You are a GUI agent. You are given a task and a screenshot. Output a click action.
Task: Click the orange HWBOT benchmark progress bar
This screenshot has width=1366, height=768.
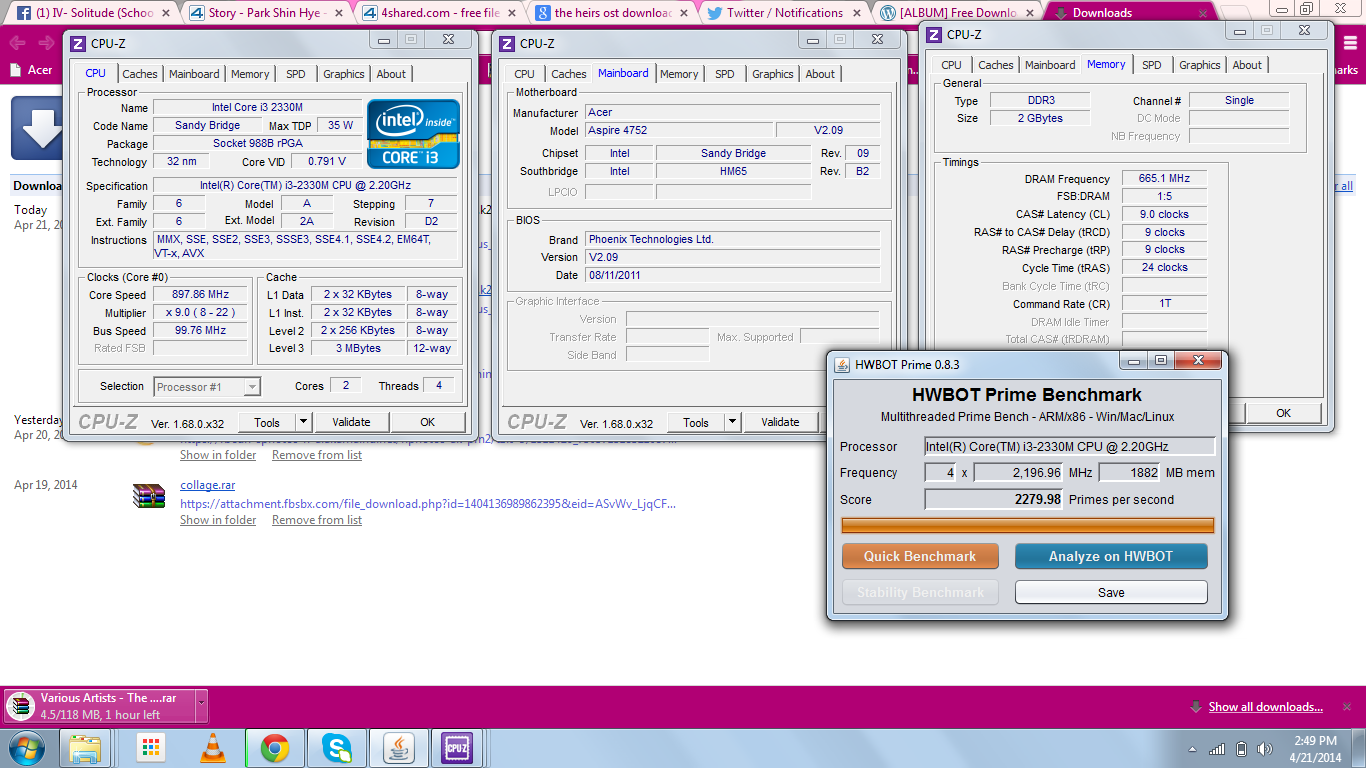1028,525
